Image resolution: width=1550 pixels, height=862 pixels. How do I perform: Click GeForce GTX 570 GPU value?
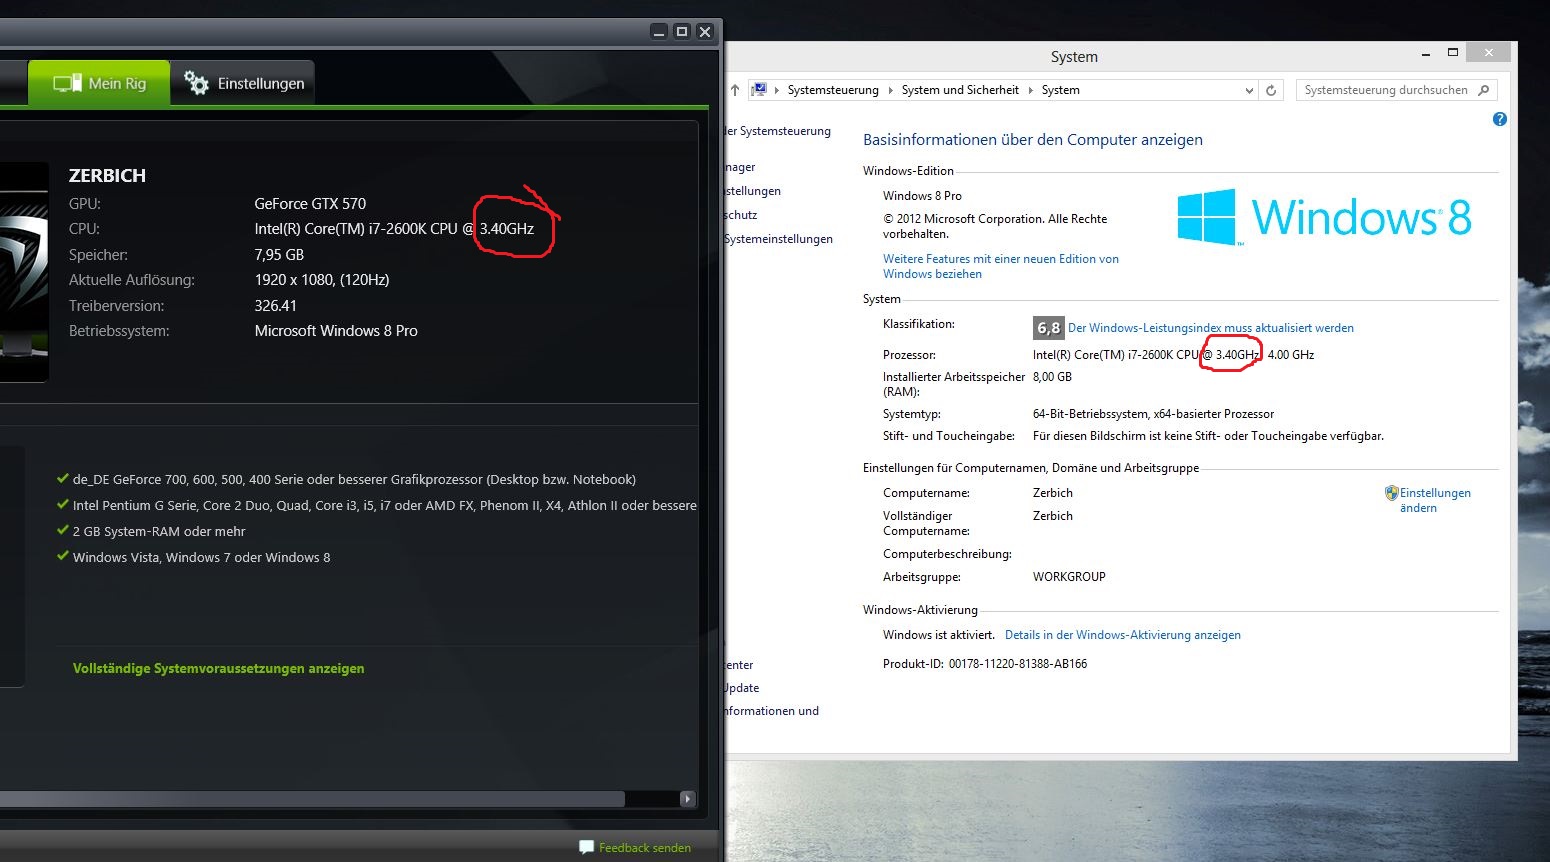[310, 203]
